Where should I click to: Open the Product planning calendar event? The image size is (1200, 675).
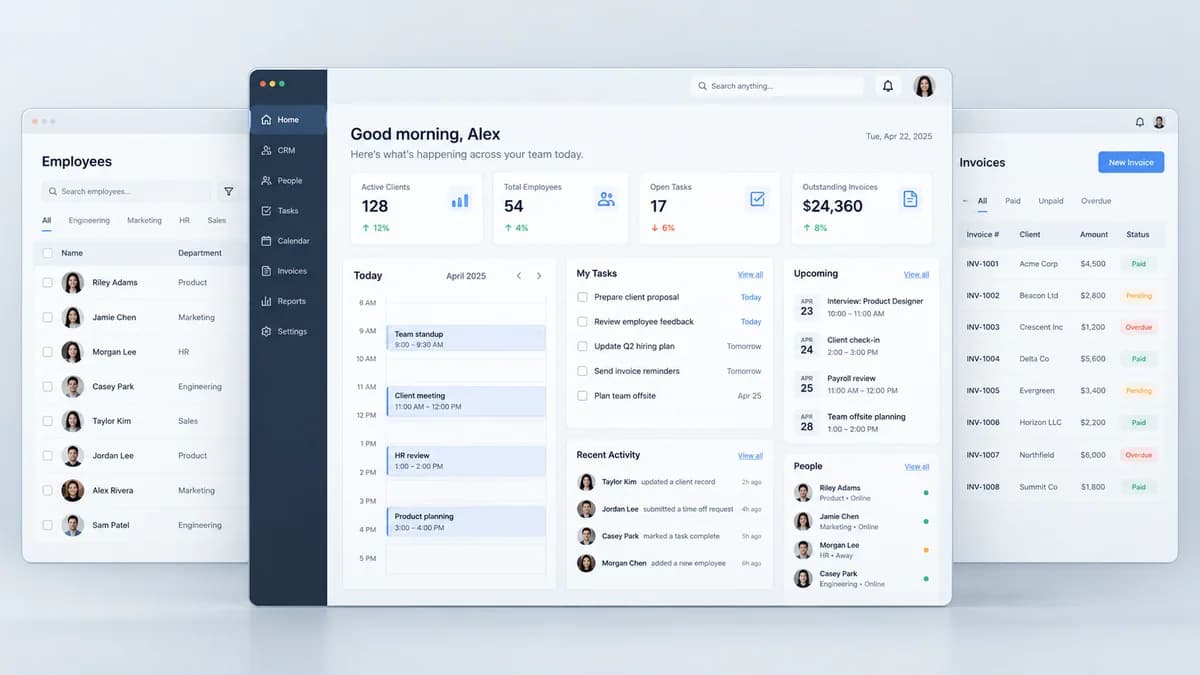(466, 522)
